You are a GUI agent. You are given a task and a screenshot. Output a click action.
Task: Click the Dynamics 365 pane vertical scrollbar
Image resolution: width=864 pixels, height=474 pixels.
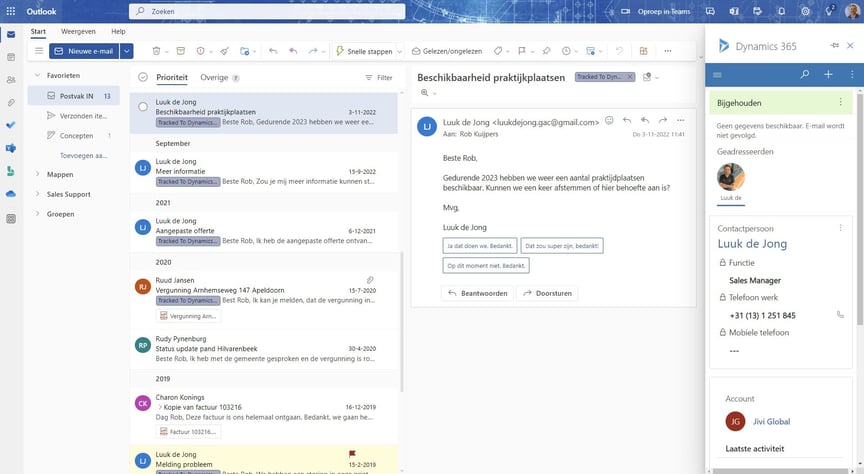point(860,207)
